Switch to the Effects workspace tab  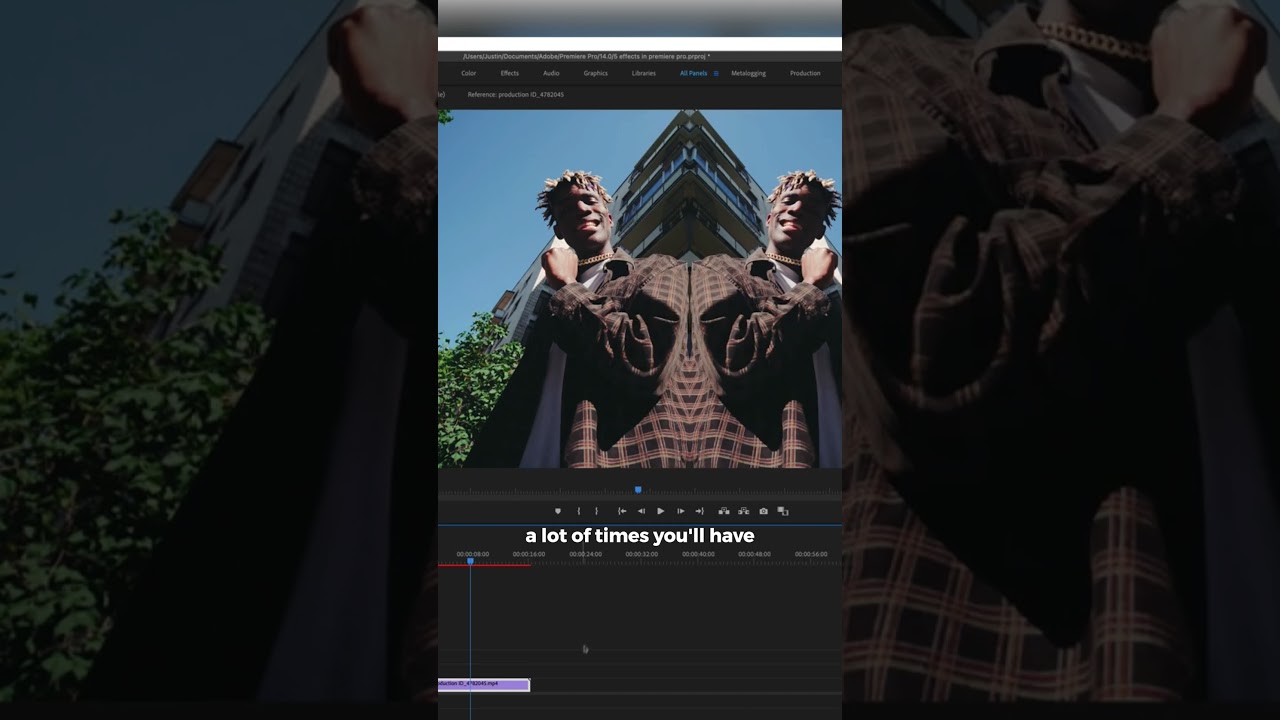(x=510, y=73)
